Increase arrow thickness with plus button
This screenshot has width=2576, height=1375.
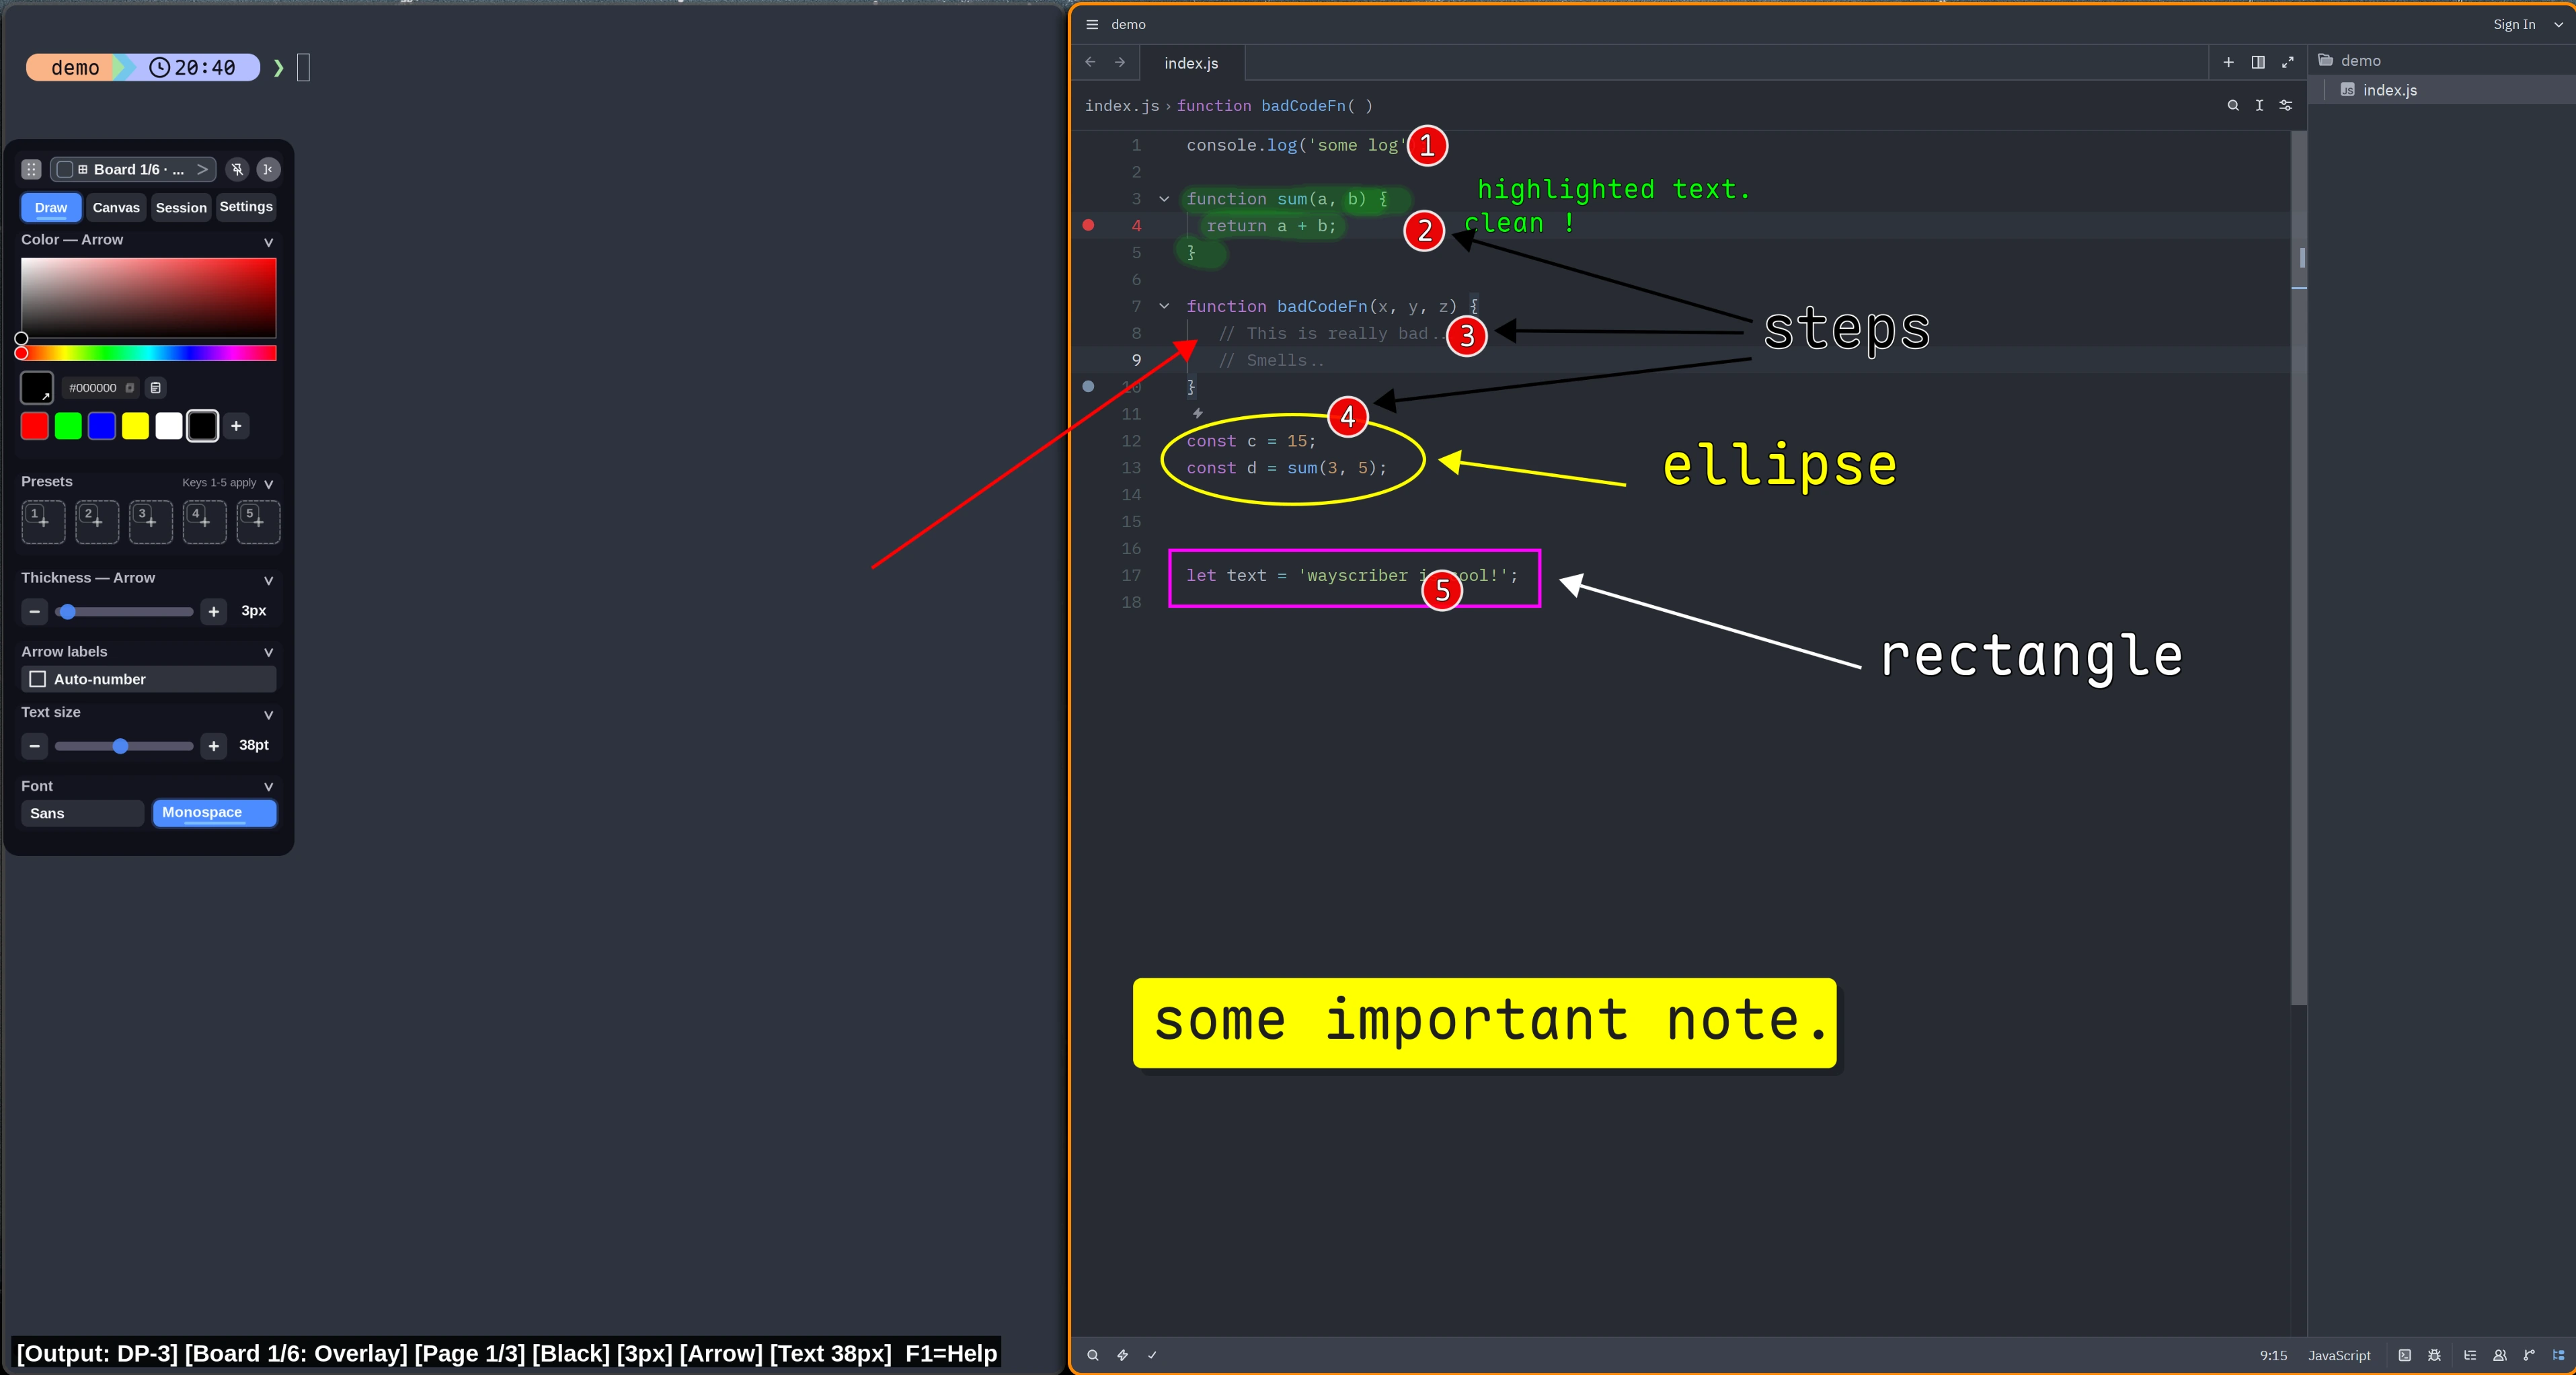tap(213, 611)
